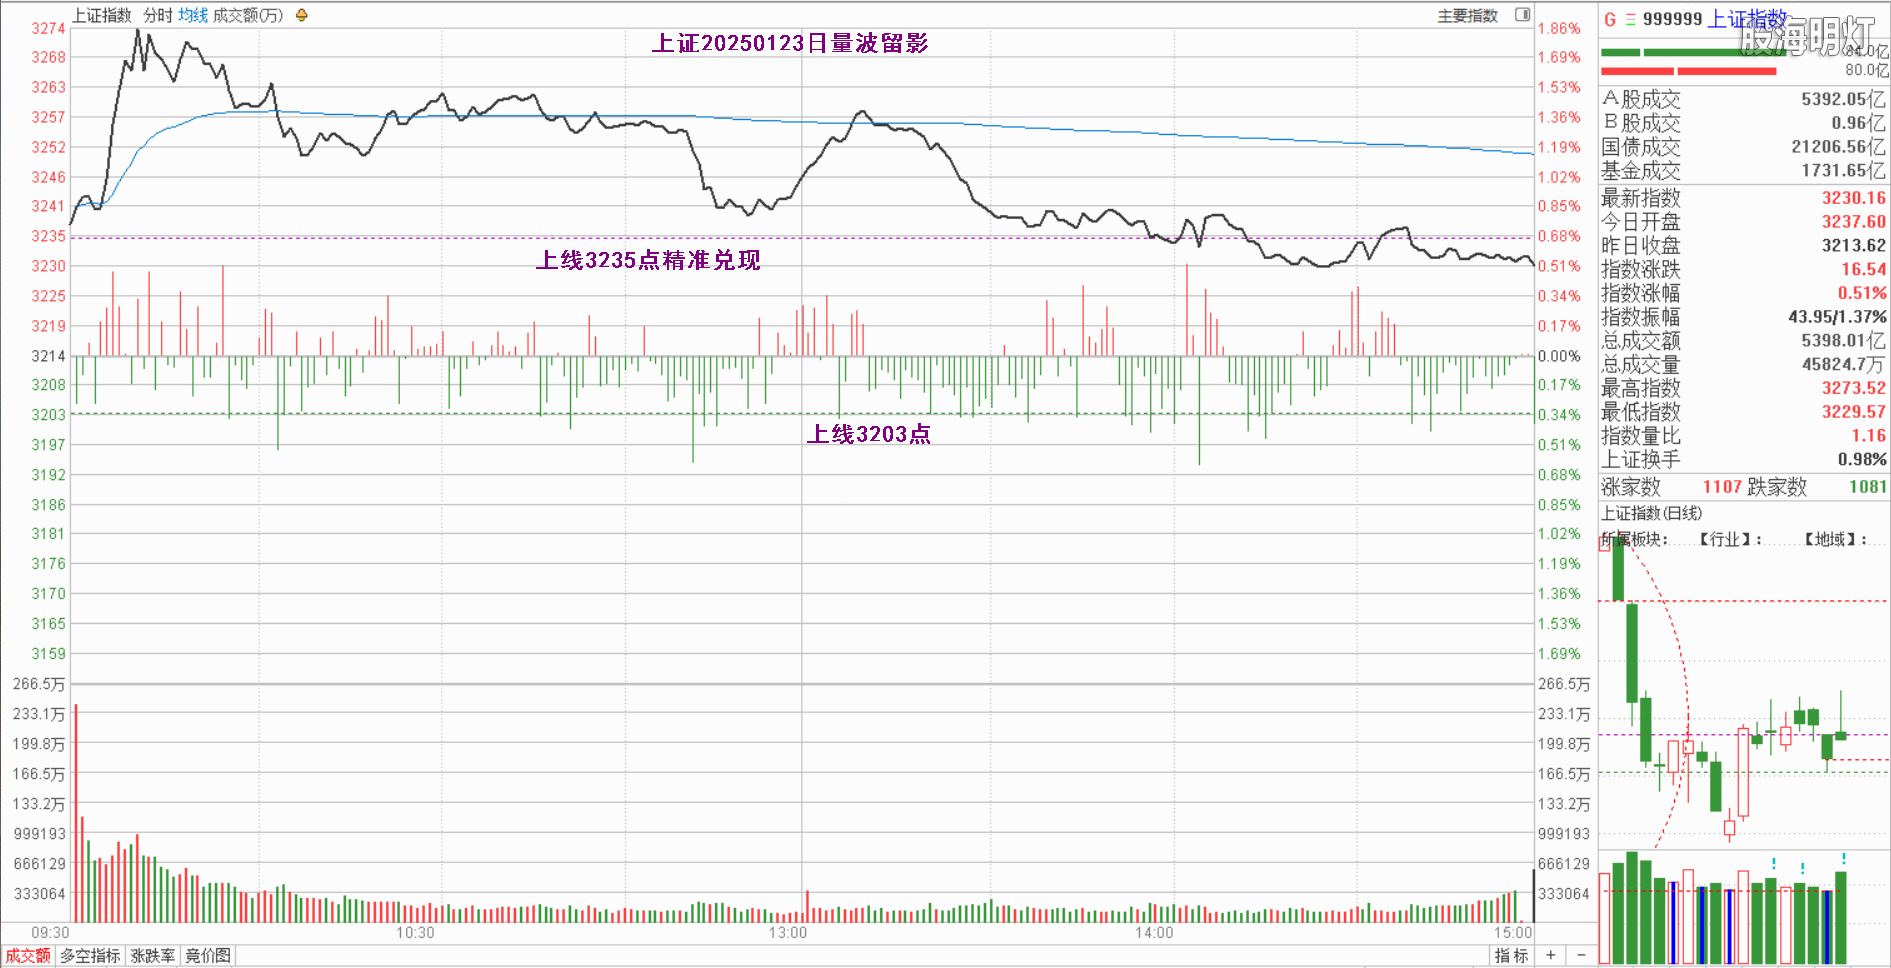Click the 上证指数 title at the chart's top left
The image size is (1891, 968).
(x=101, y=15)
